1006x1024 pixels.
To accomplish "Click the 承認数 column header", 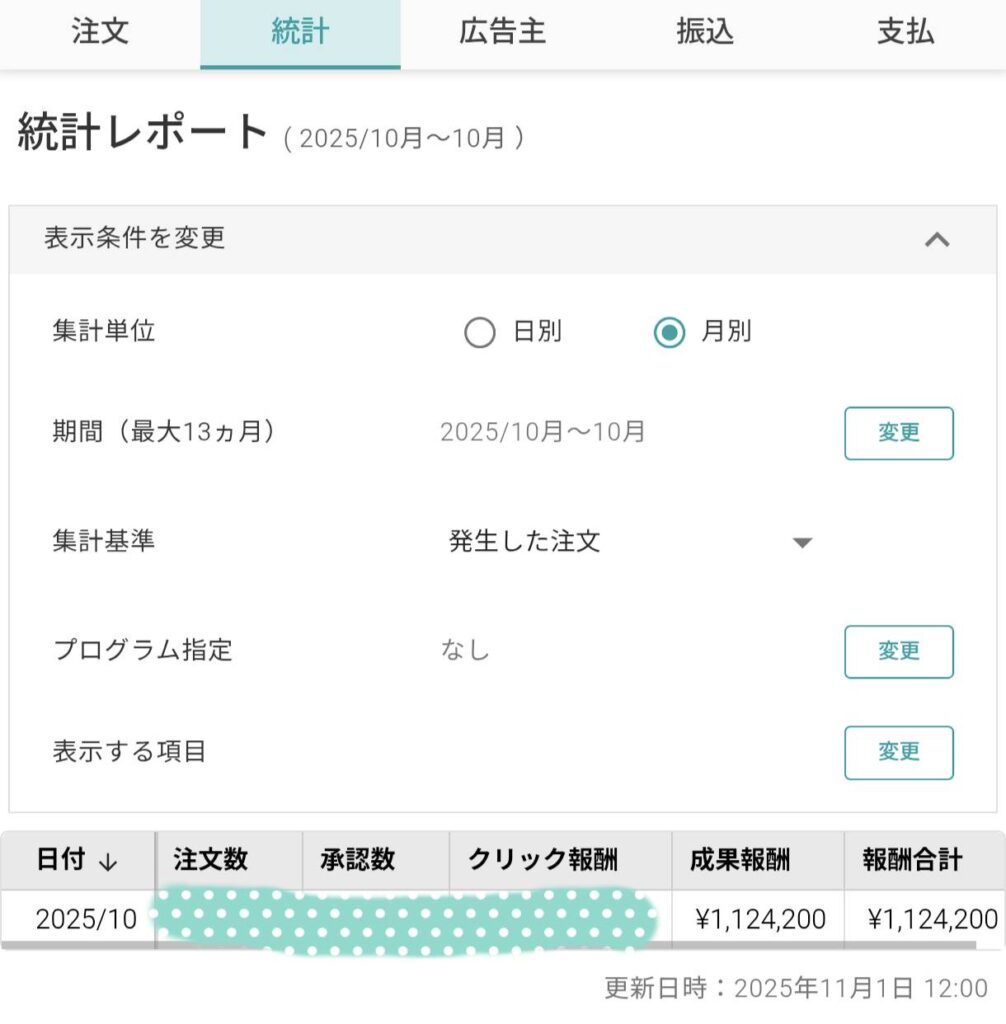I will pyautogui.click(x=357, y=860).
